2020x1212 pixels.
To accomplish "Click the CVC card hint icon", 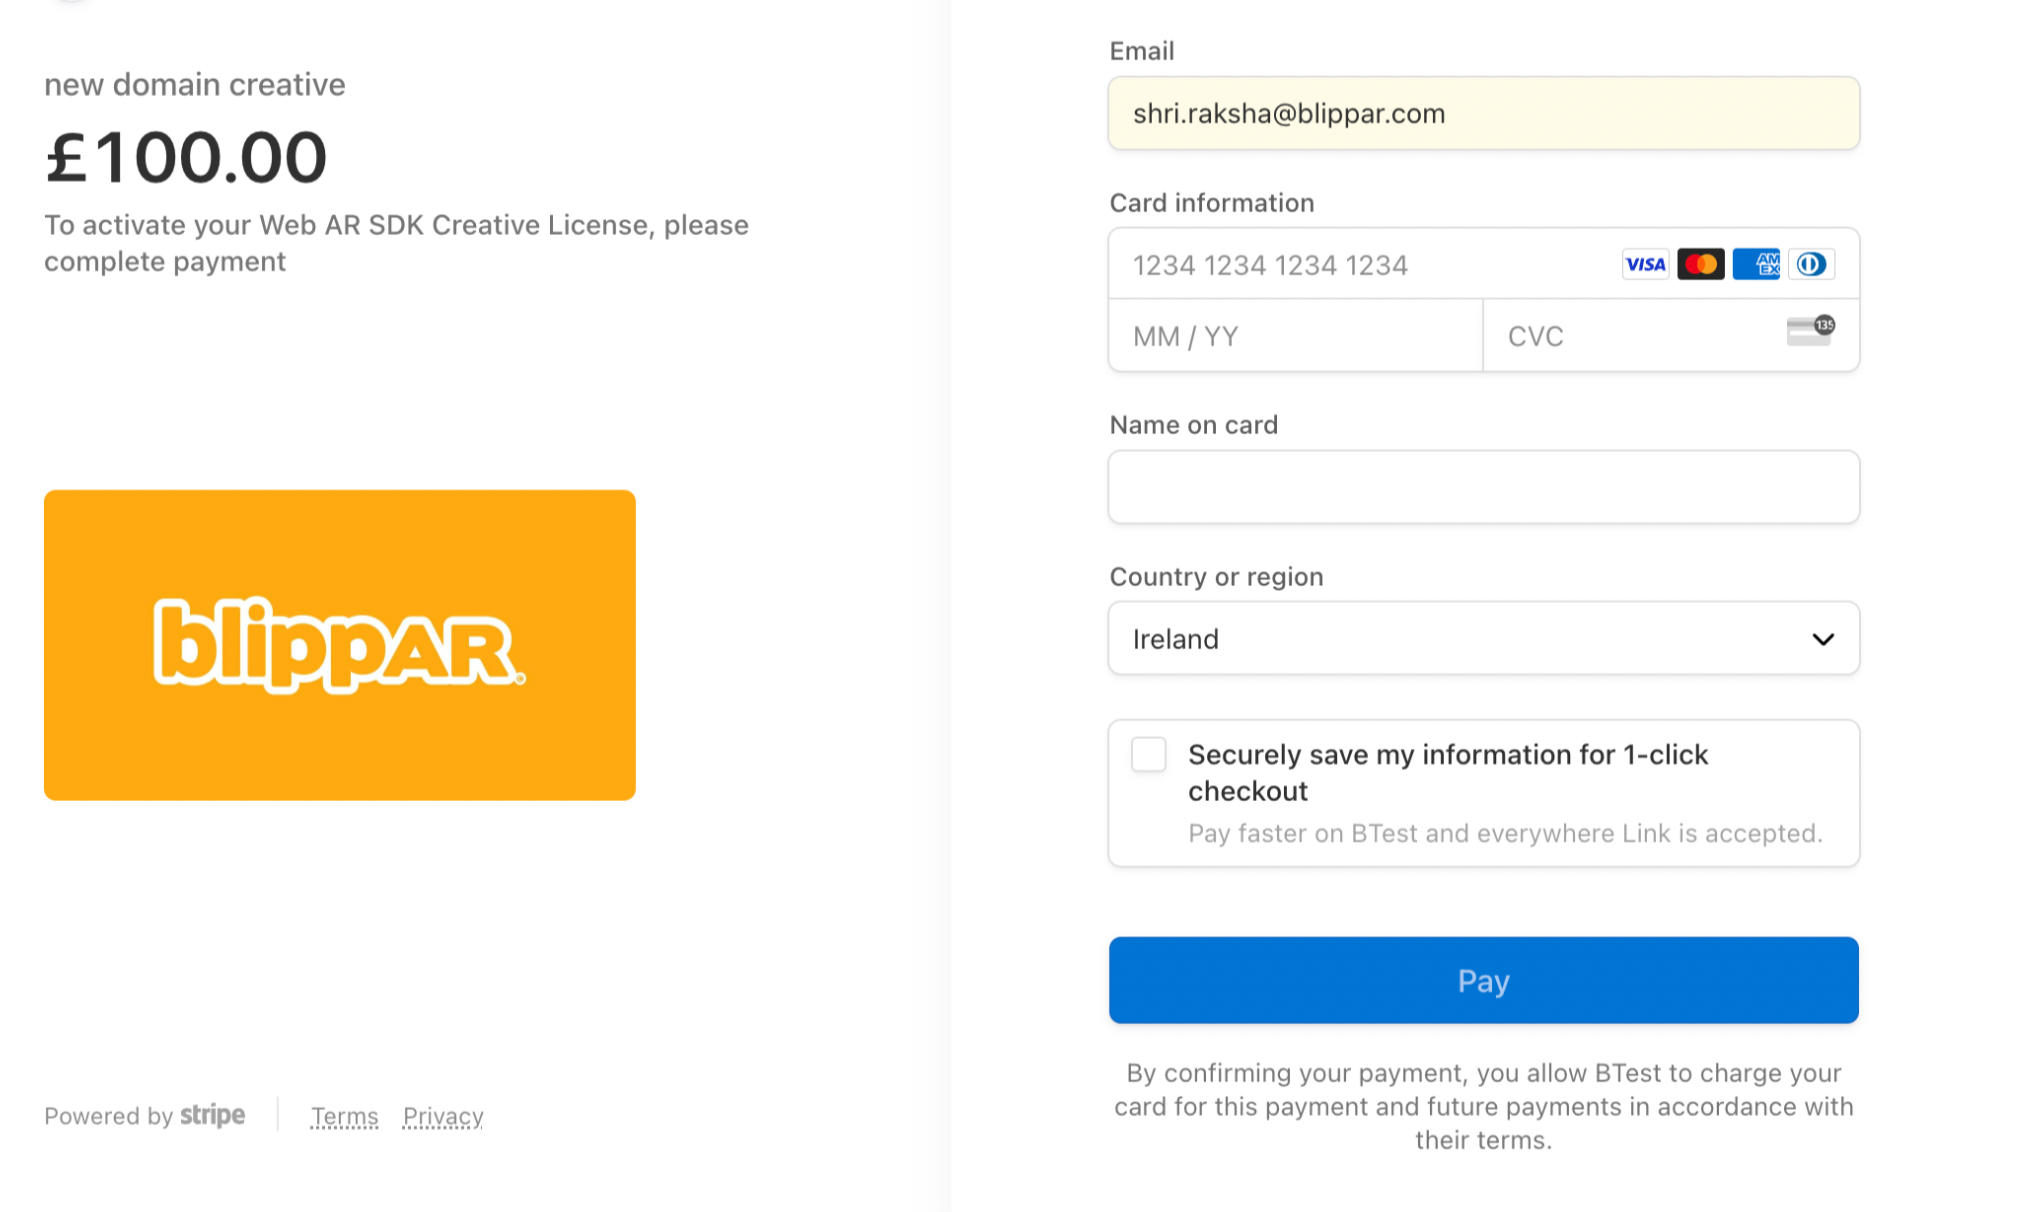I will [x=1810, y=330].
